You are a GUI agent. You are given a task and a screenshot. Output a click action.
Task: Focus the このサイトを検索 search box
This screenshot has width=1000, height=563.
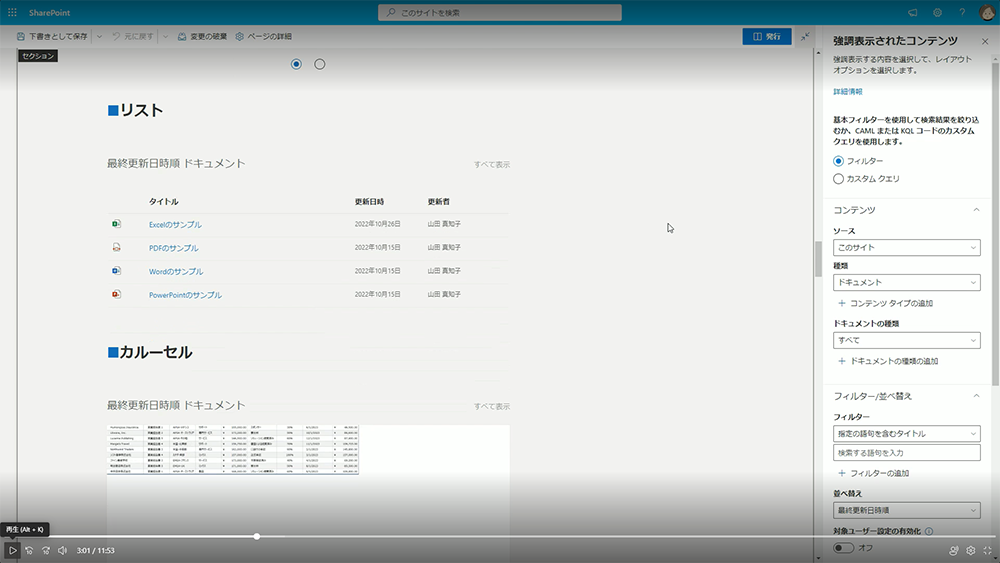point(499,13)
